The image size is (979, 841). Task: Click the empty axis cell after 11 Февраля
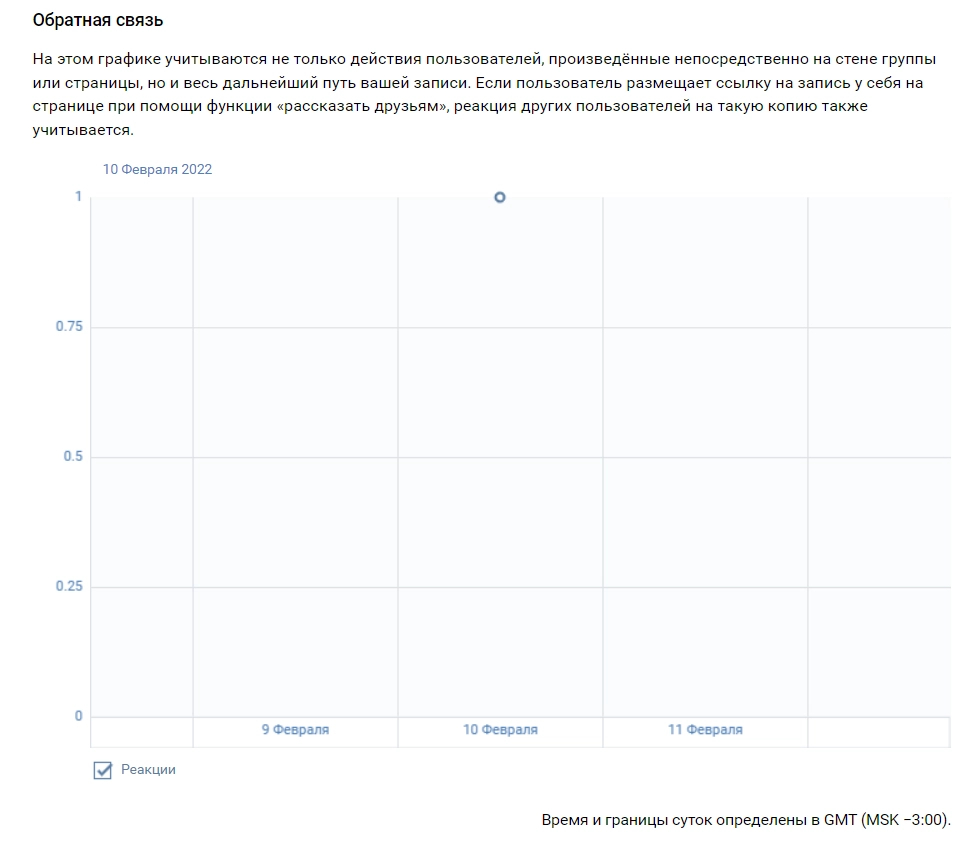point(878,731)
